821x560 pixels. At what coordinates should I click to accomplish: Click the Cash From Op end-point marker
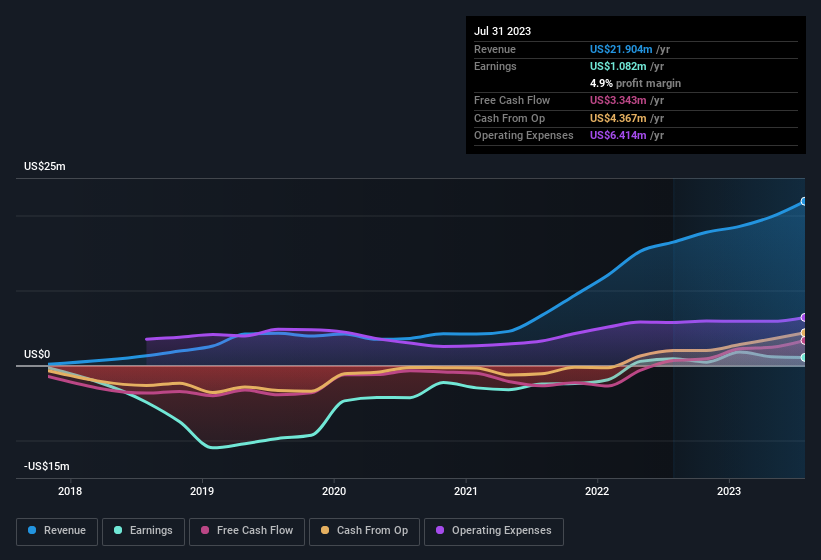[x=804, y=333]
